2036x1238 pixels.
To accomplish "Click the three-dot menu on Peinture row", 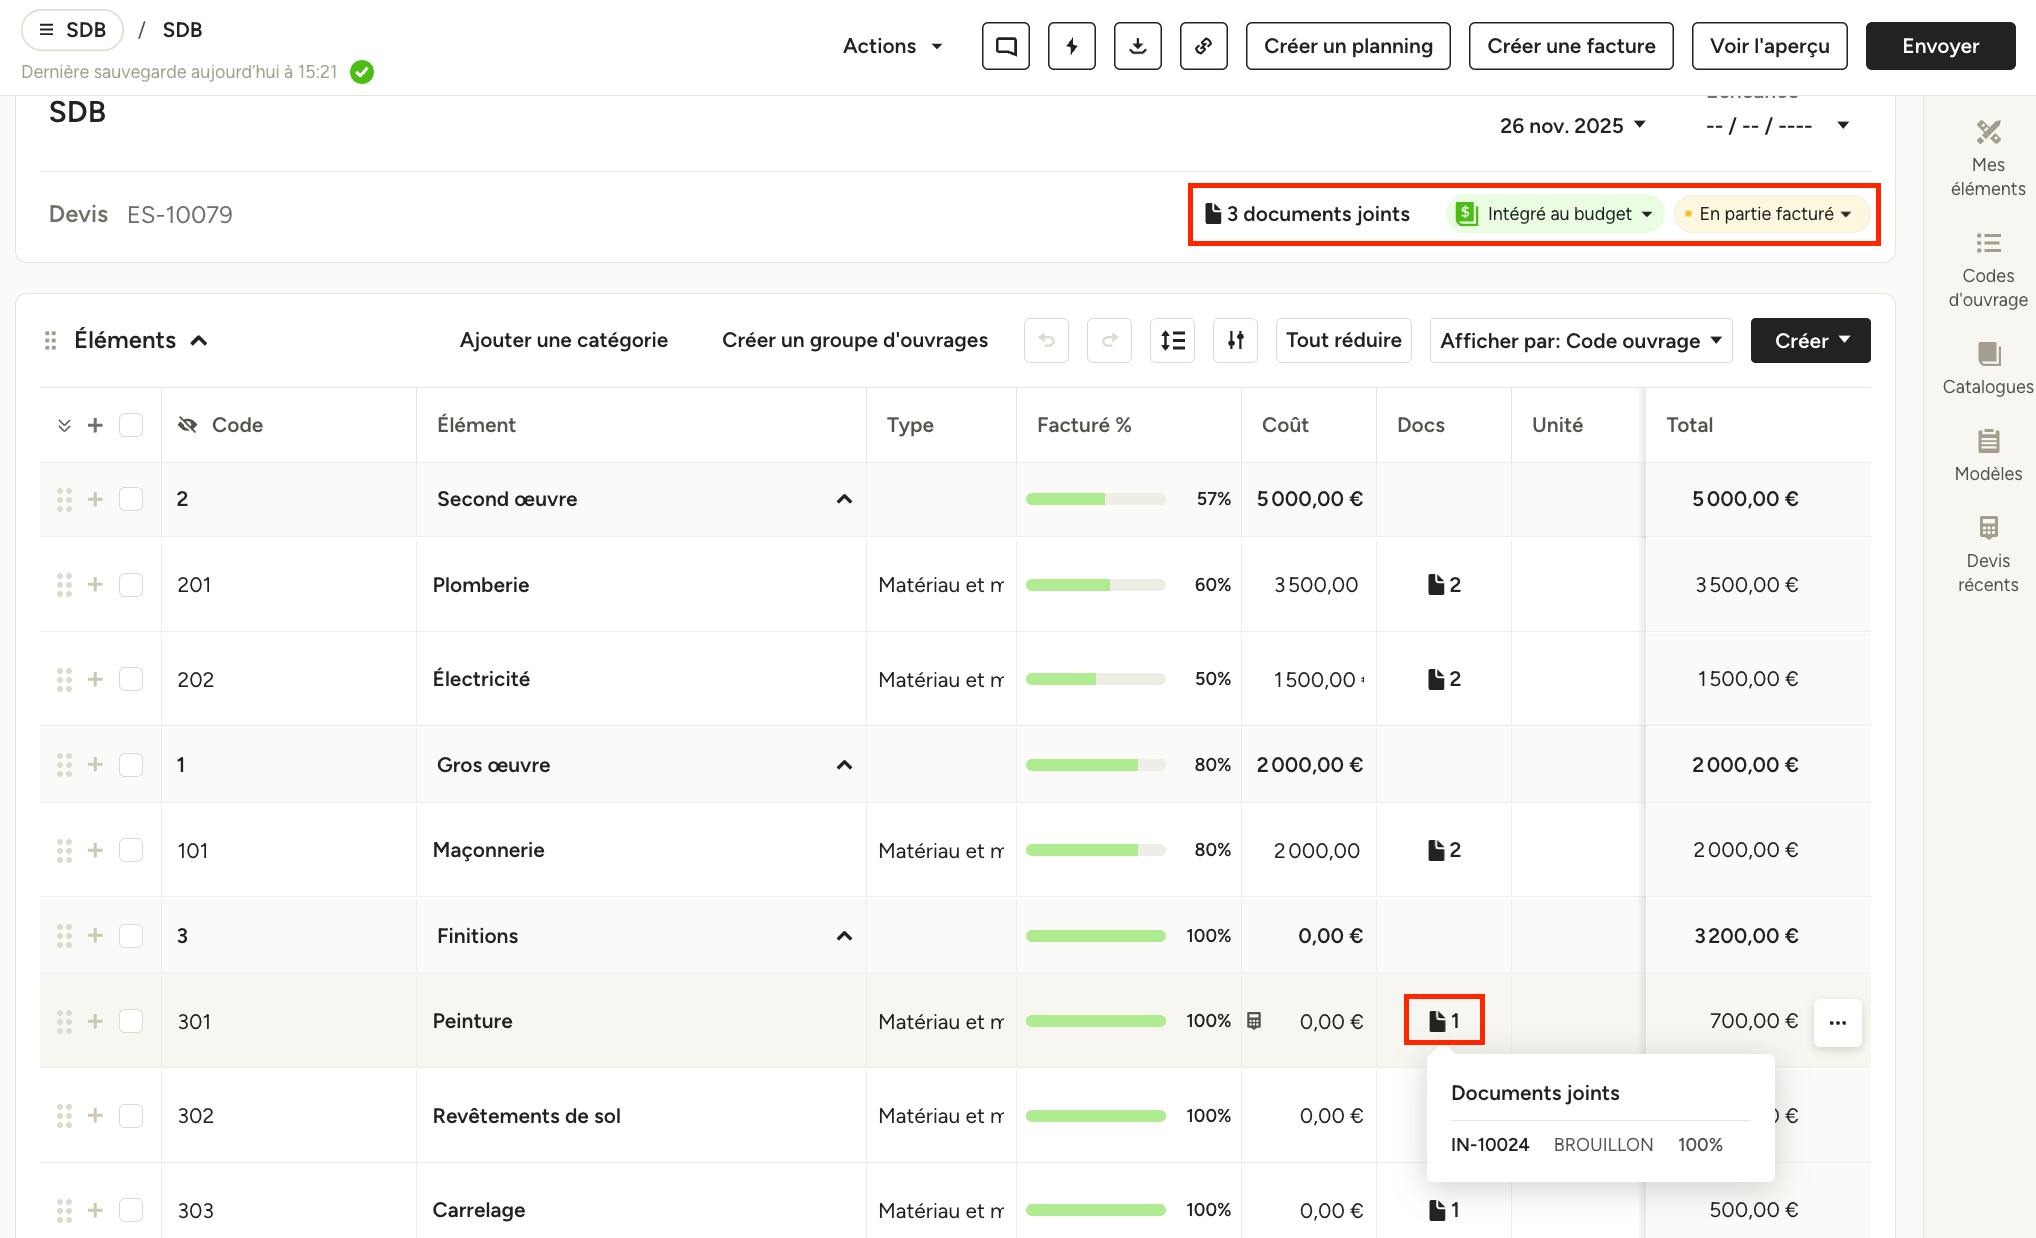I will pyautogui.click(x=1838, y=1023).
